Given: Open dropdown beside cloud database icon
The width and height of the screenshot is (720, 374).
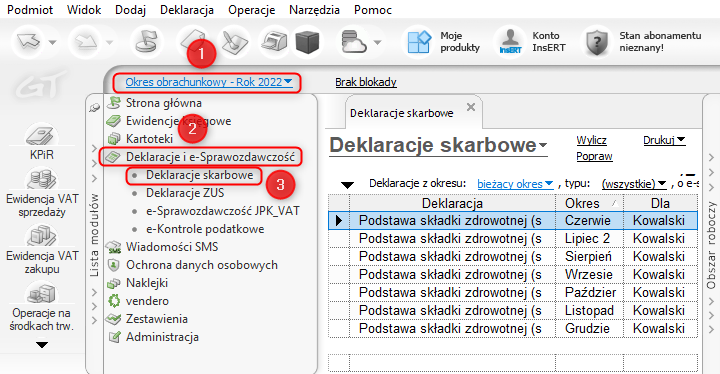Looking at the screenshot, I should pos(377,42).
